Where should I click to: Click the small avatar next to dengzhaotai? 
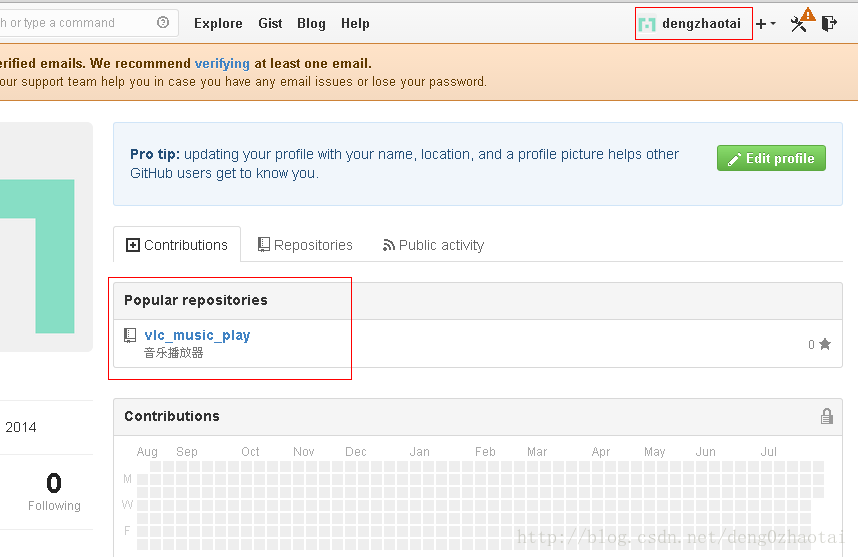pos(647,25)
